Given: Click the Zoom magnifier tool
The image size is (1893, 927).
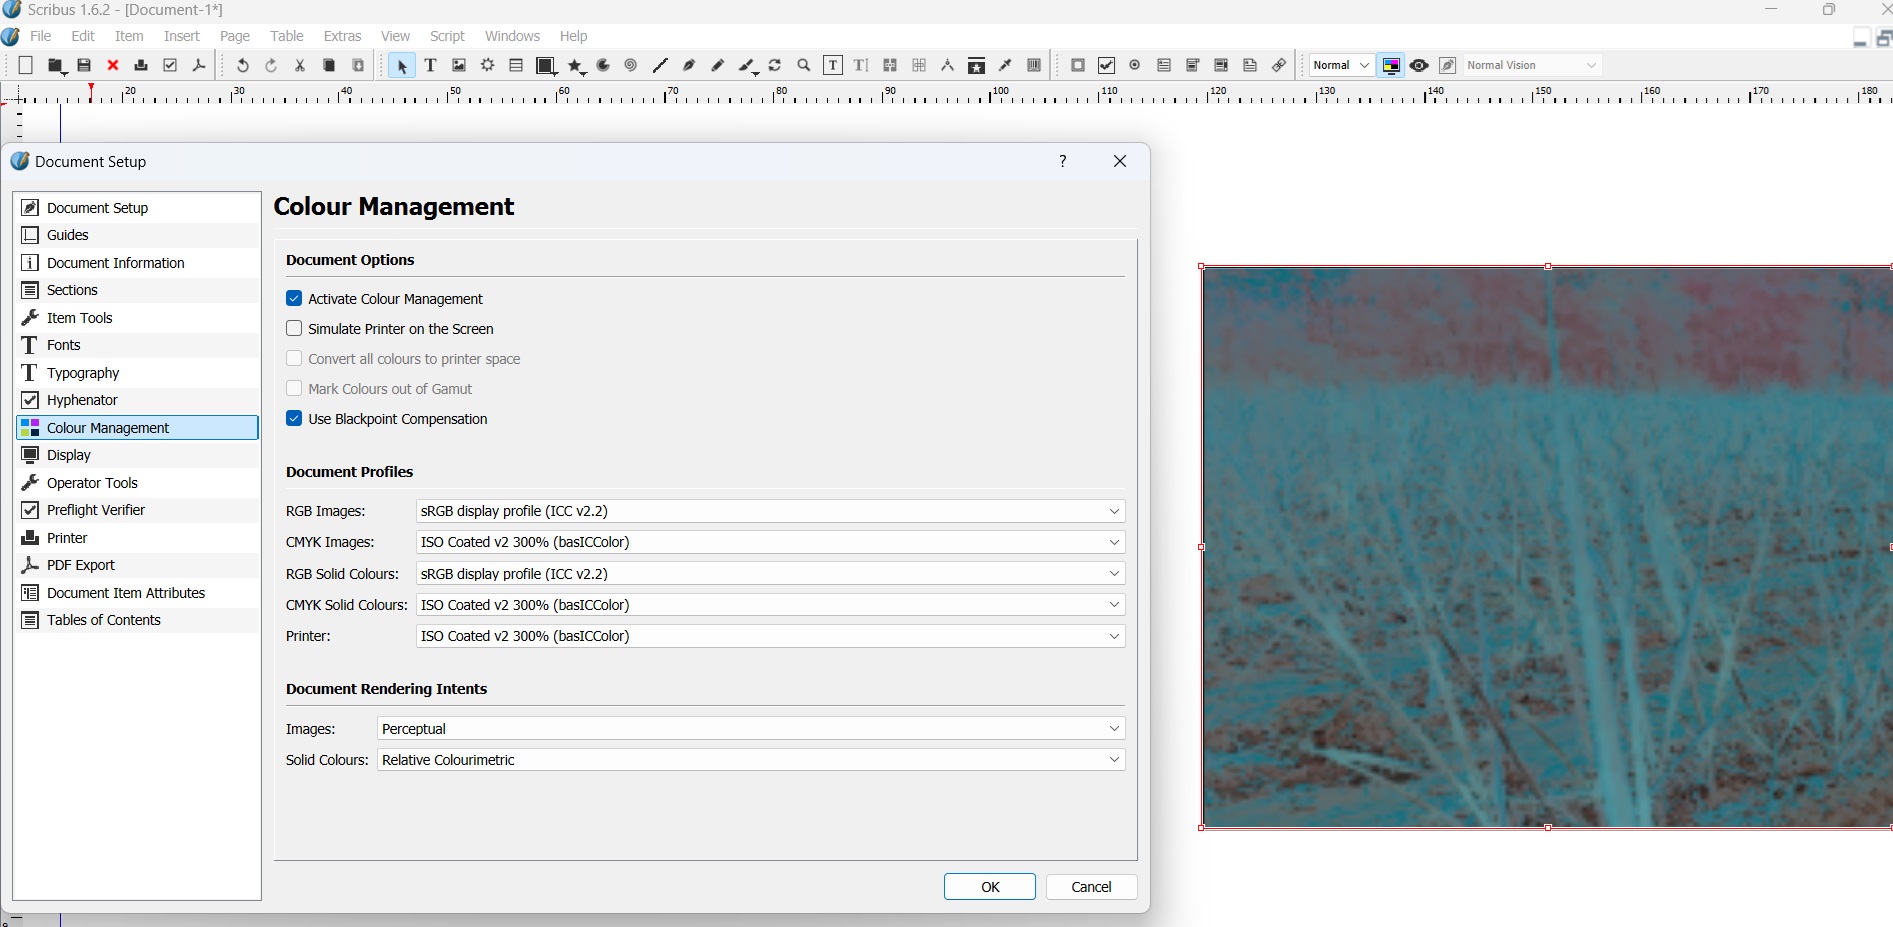Looking at the screenshot, I should click(x=804, y=66).
